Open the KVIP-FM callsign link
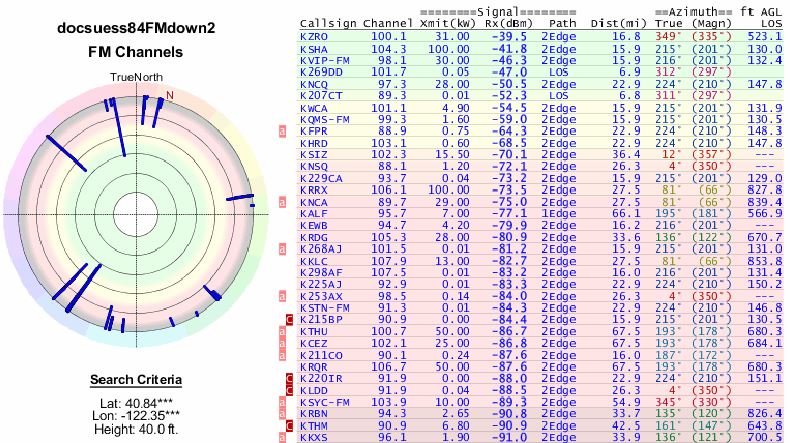 (323, 60)
